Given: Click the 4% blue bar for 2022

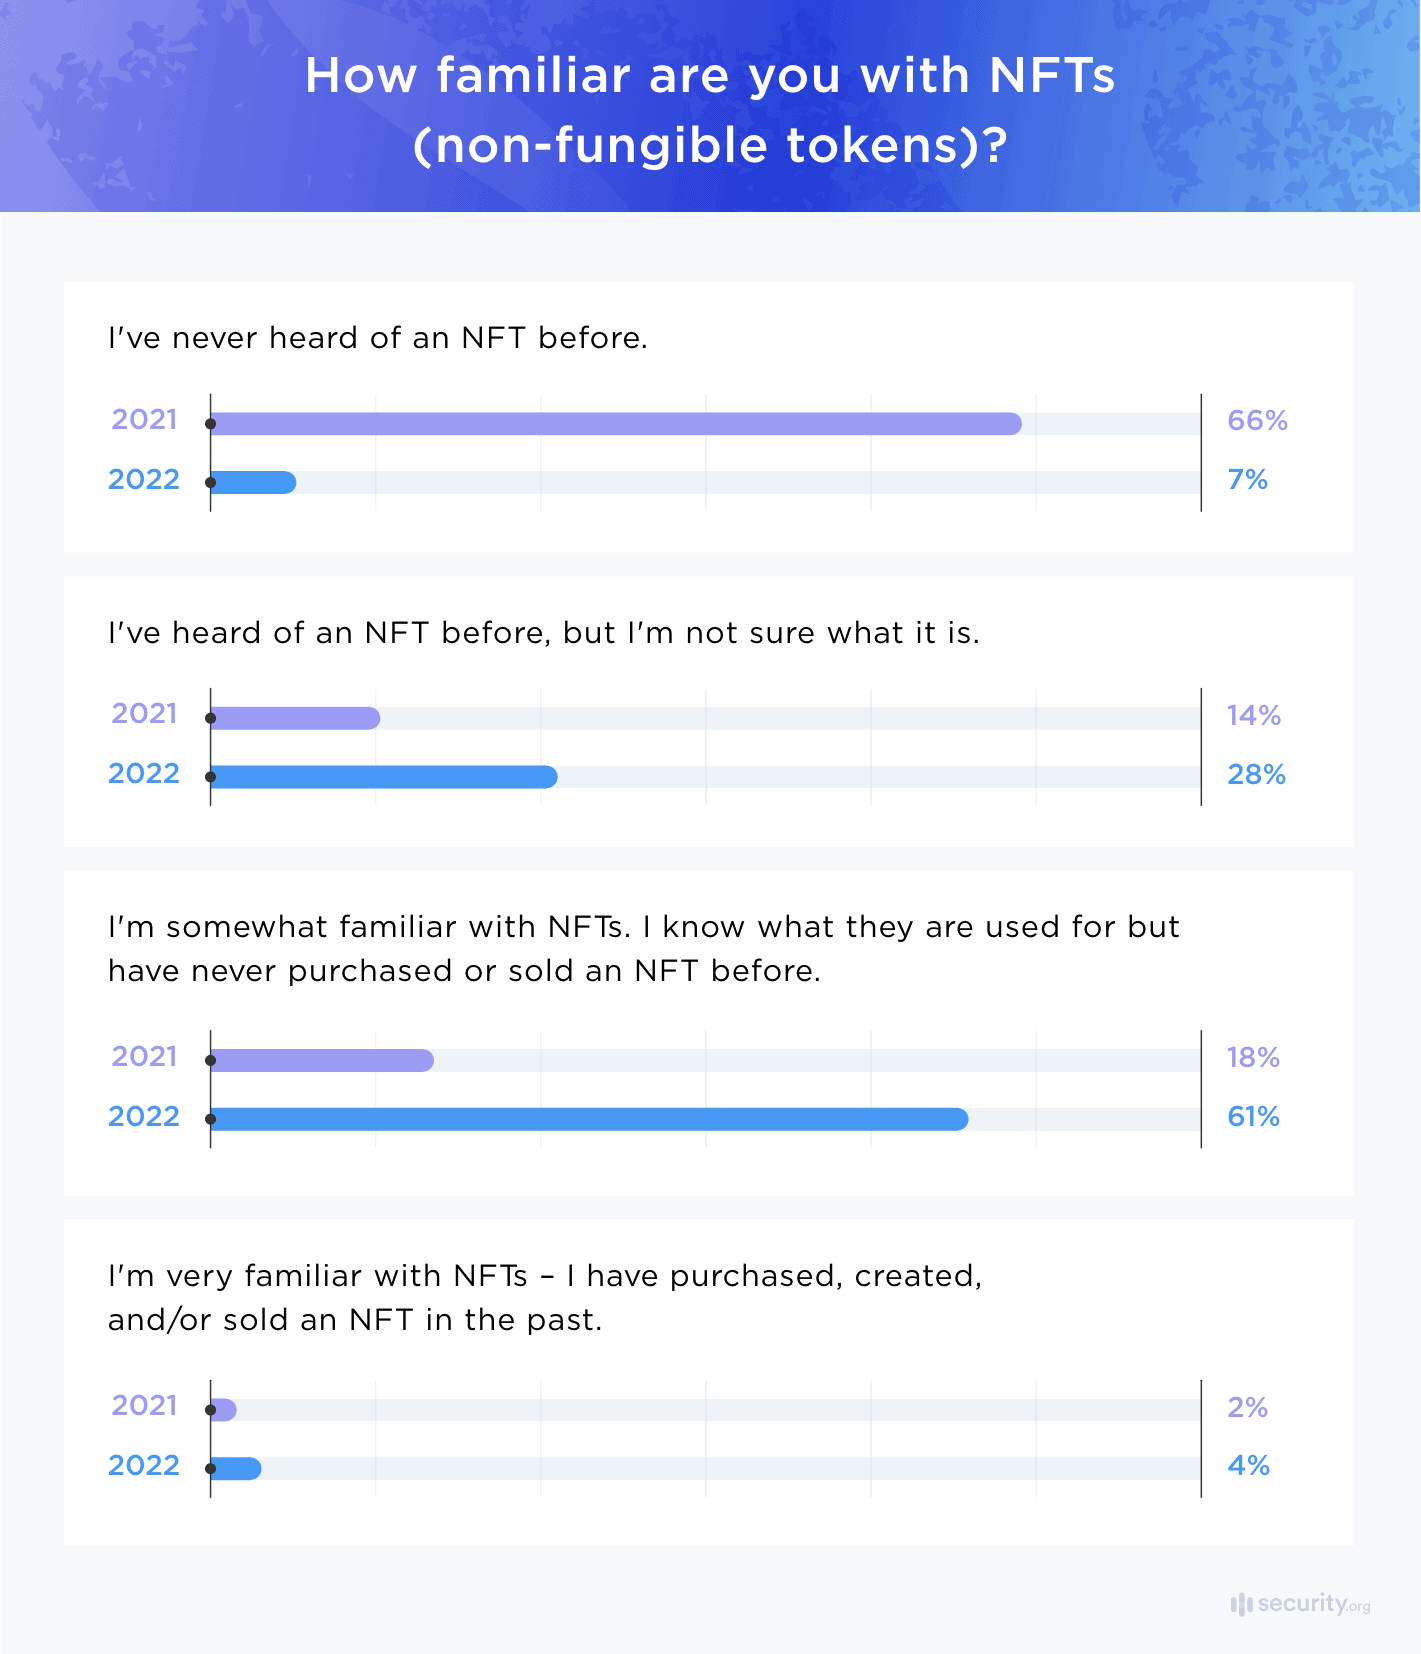Looking at the screenshot, I should 237,1469.
